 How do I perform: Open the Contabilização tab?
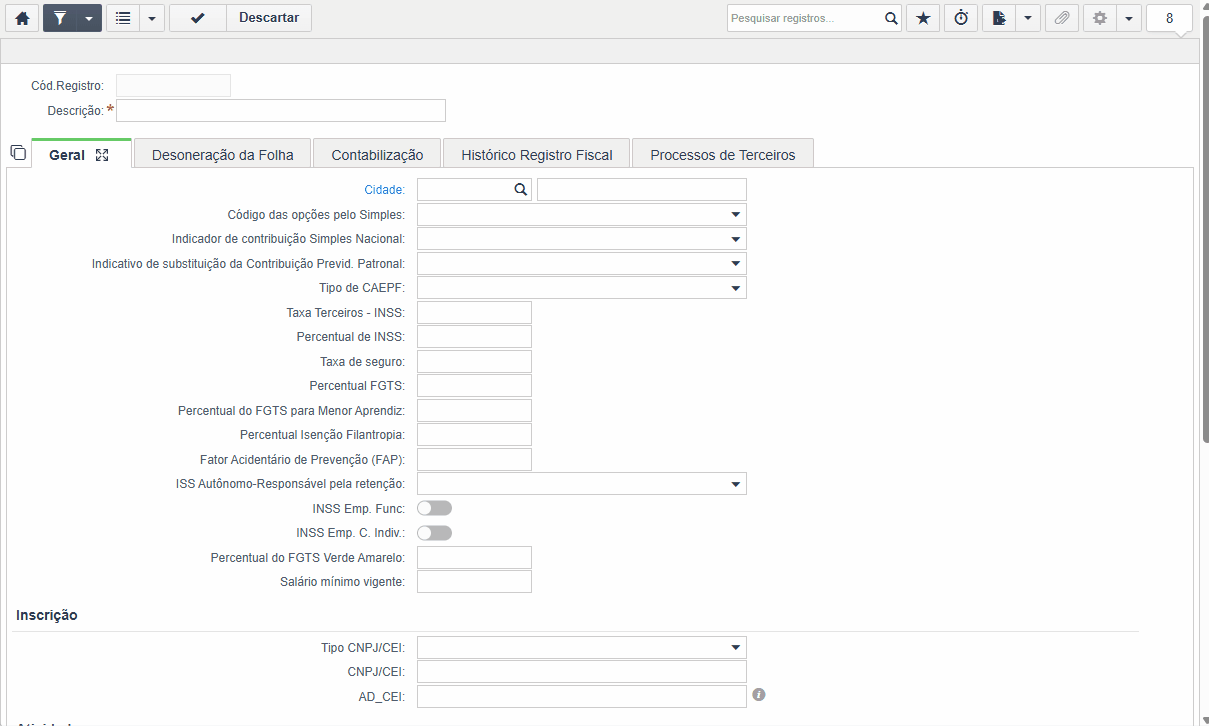click(x=377, y=155)
